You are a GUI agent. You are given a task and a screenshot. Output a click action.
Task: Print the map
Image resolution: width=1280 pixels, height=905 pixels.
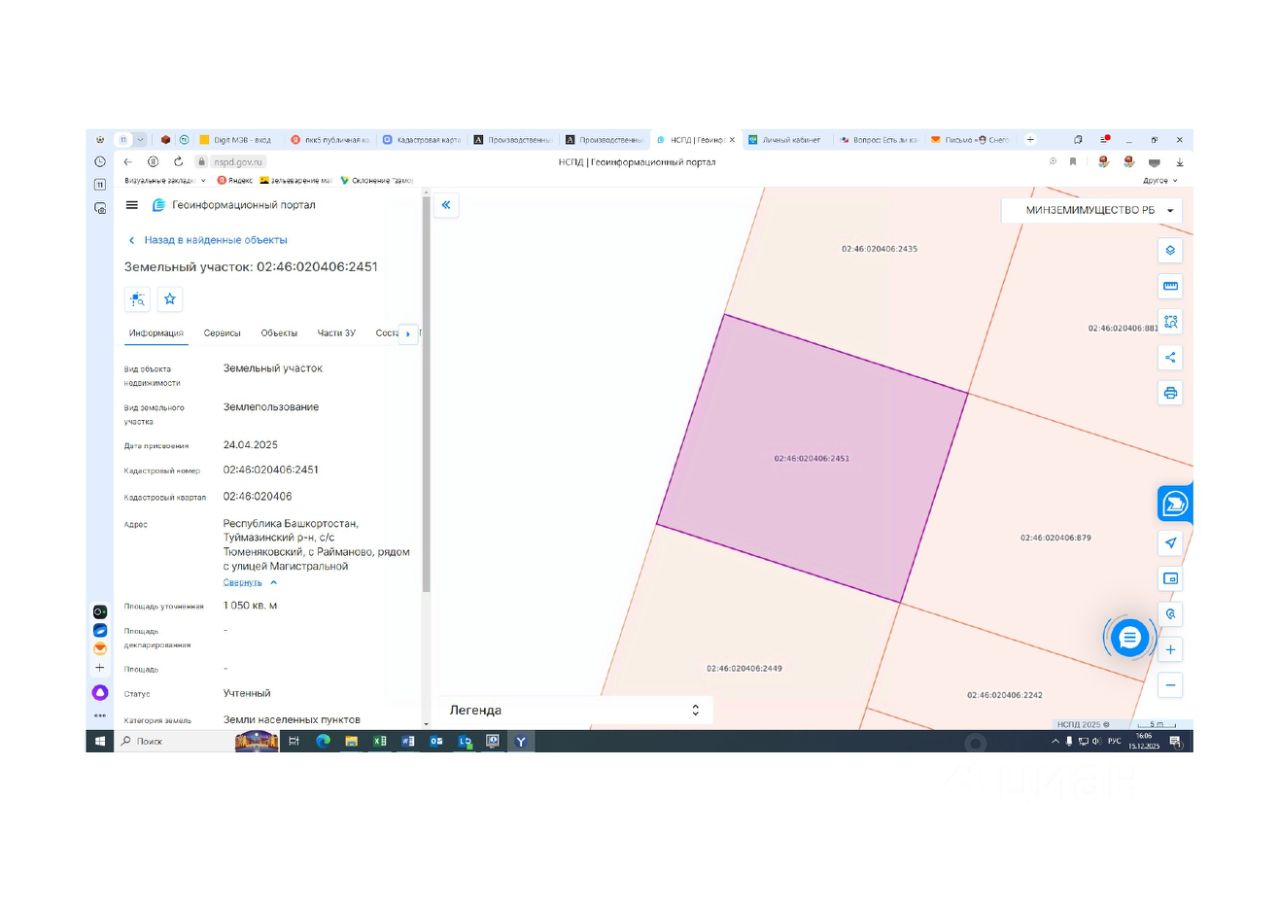click(1171, 393)
